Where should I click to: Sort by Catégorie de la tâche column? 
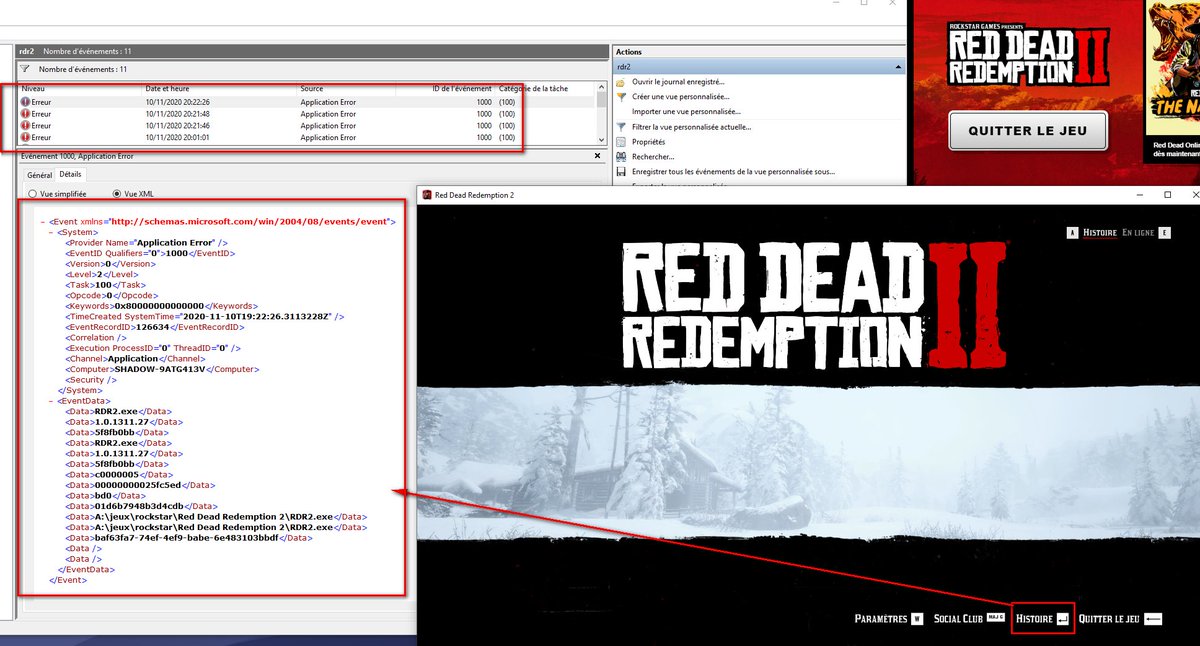[546, 89]
